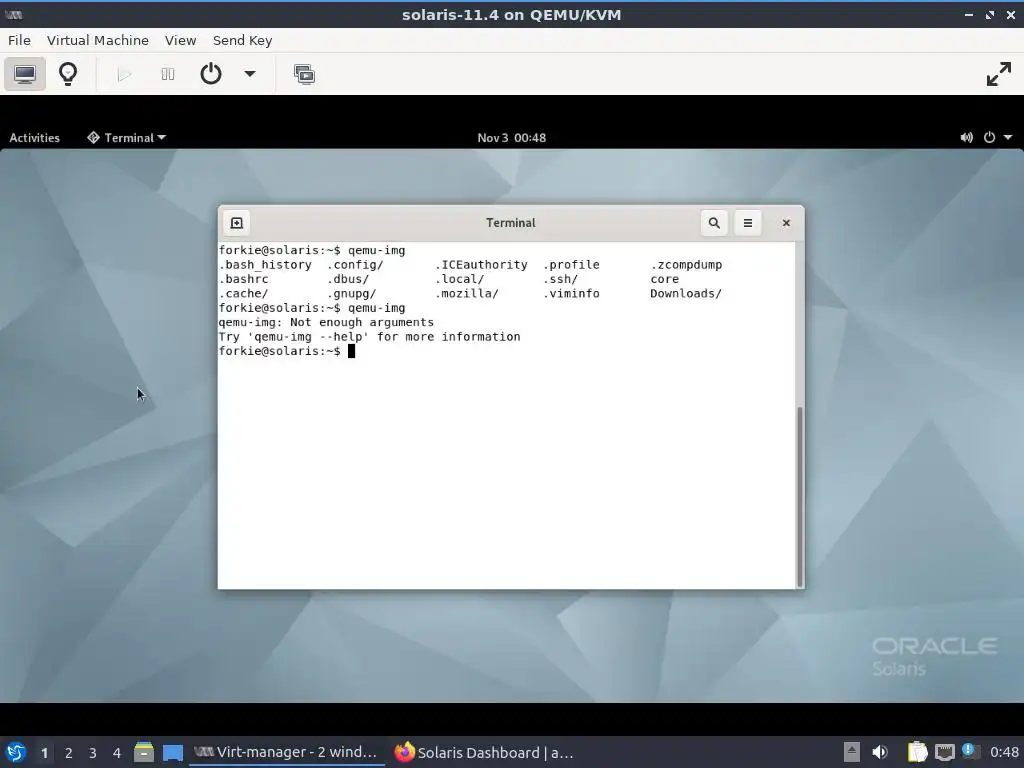Viewport: 1024px width, 768px height.
Task: Open the File menu
Action: [x=19, y=40]
